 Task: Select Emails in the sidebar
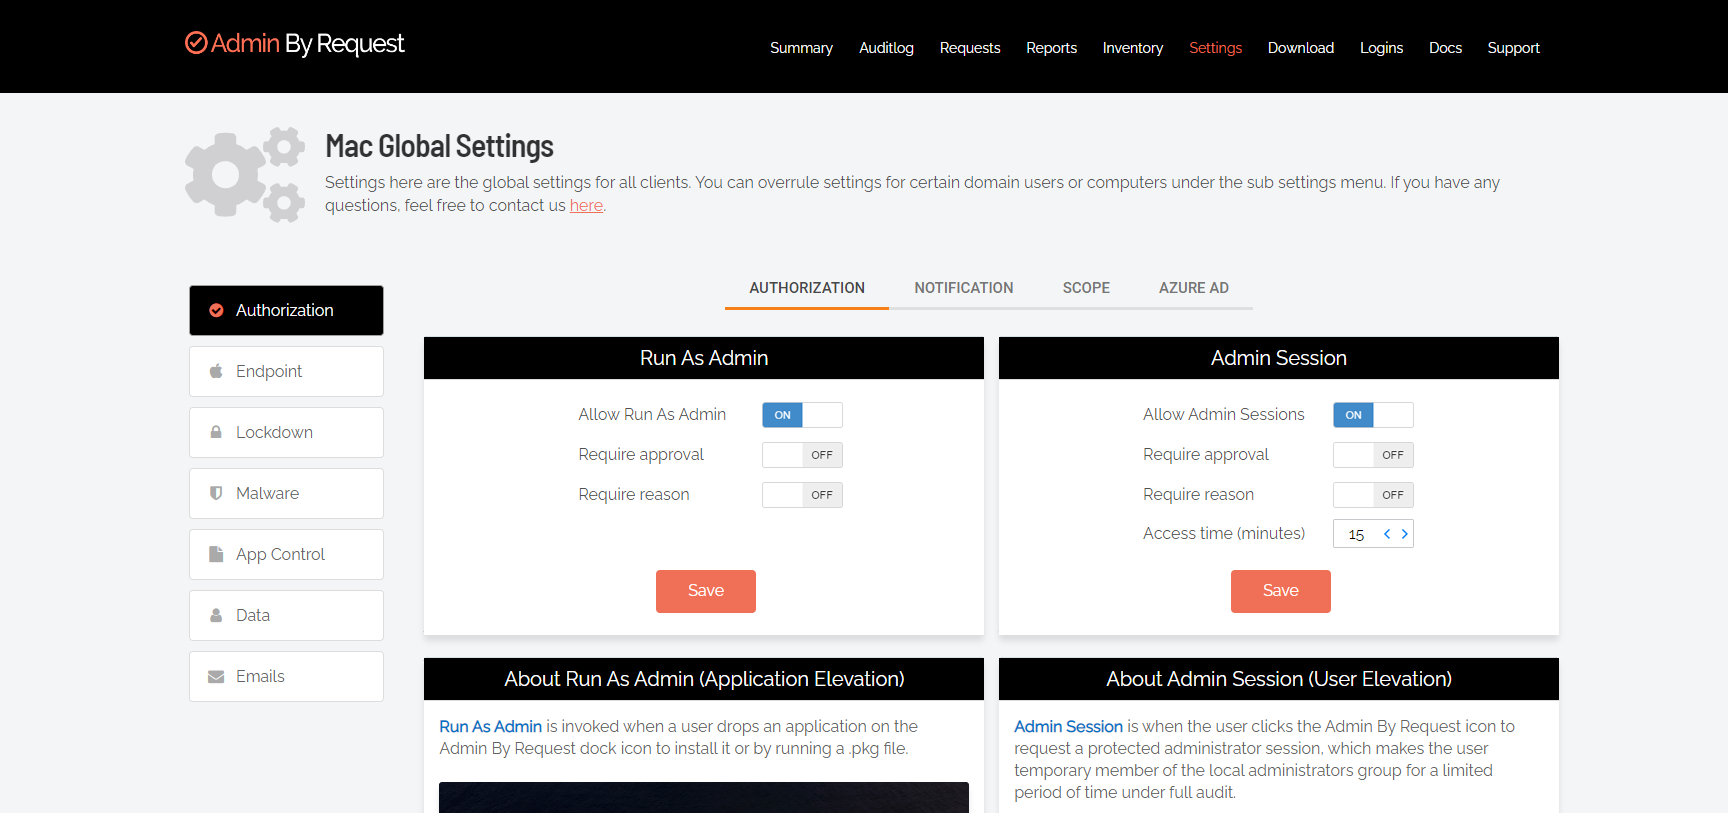tap(286, 677)
